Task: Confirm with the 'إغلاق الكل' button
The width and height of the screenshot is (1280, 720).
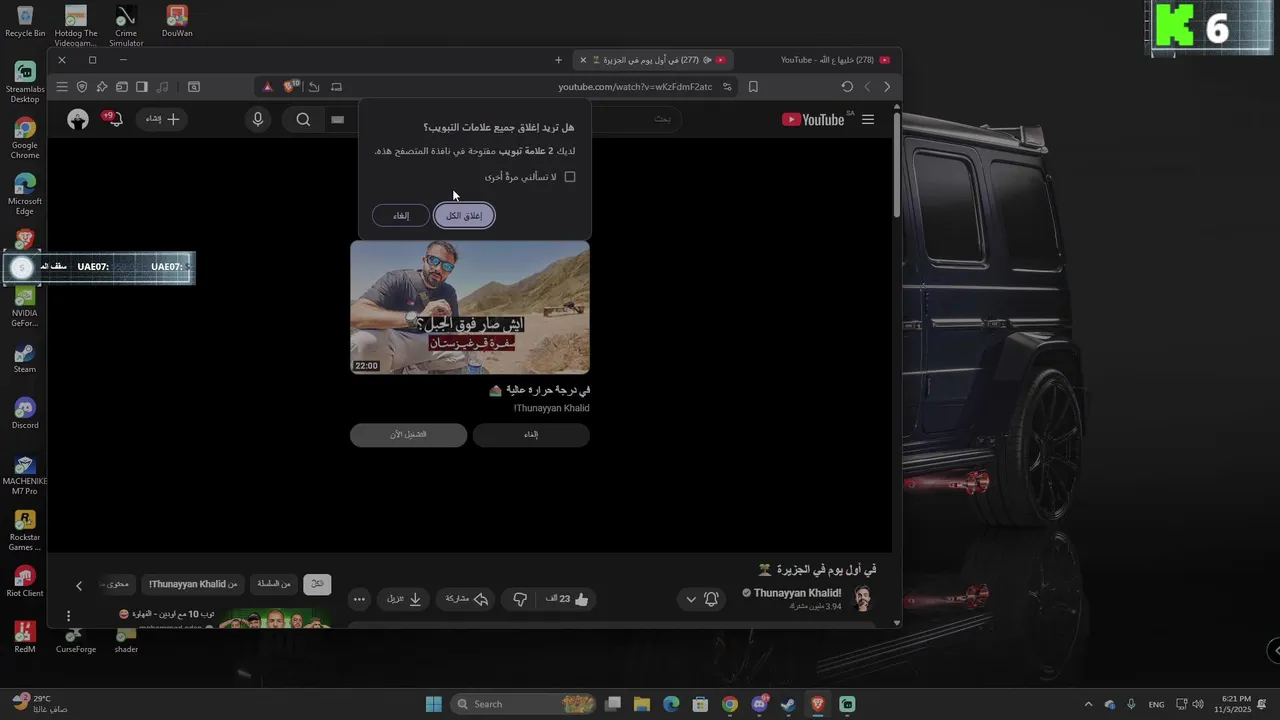Action: pos(464,216)
